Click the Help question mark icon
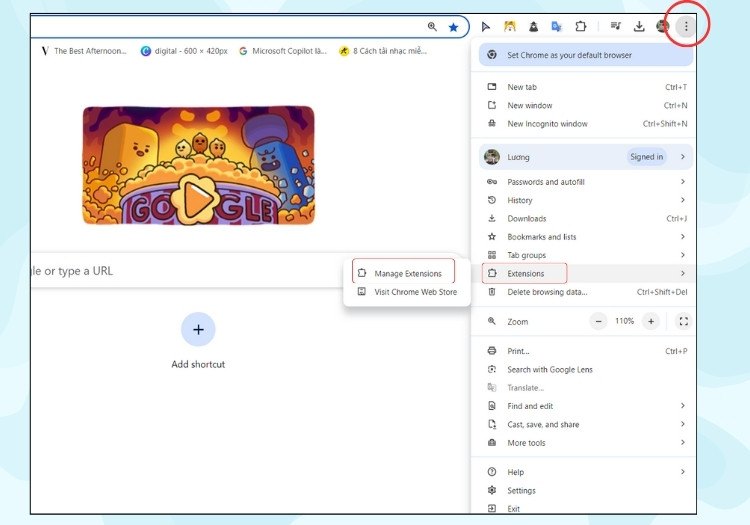This screenshot has height=525, width=750. 491,472
